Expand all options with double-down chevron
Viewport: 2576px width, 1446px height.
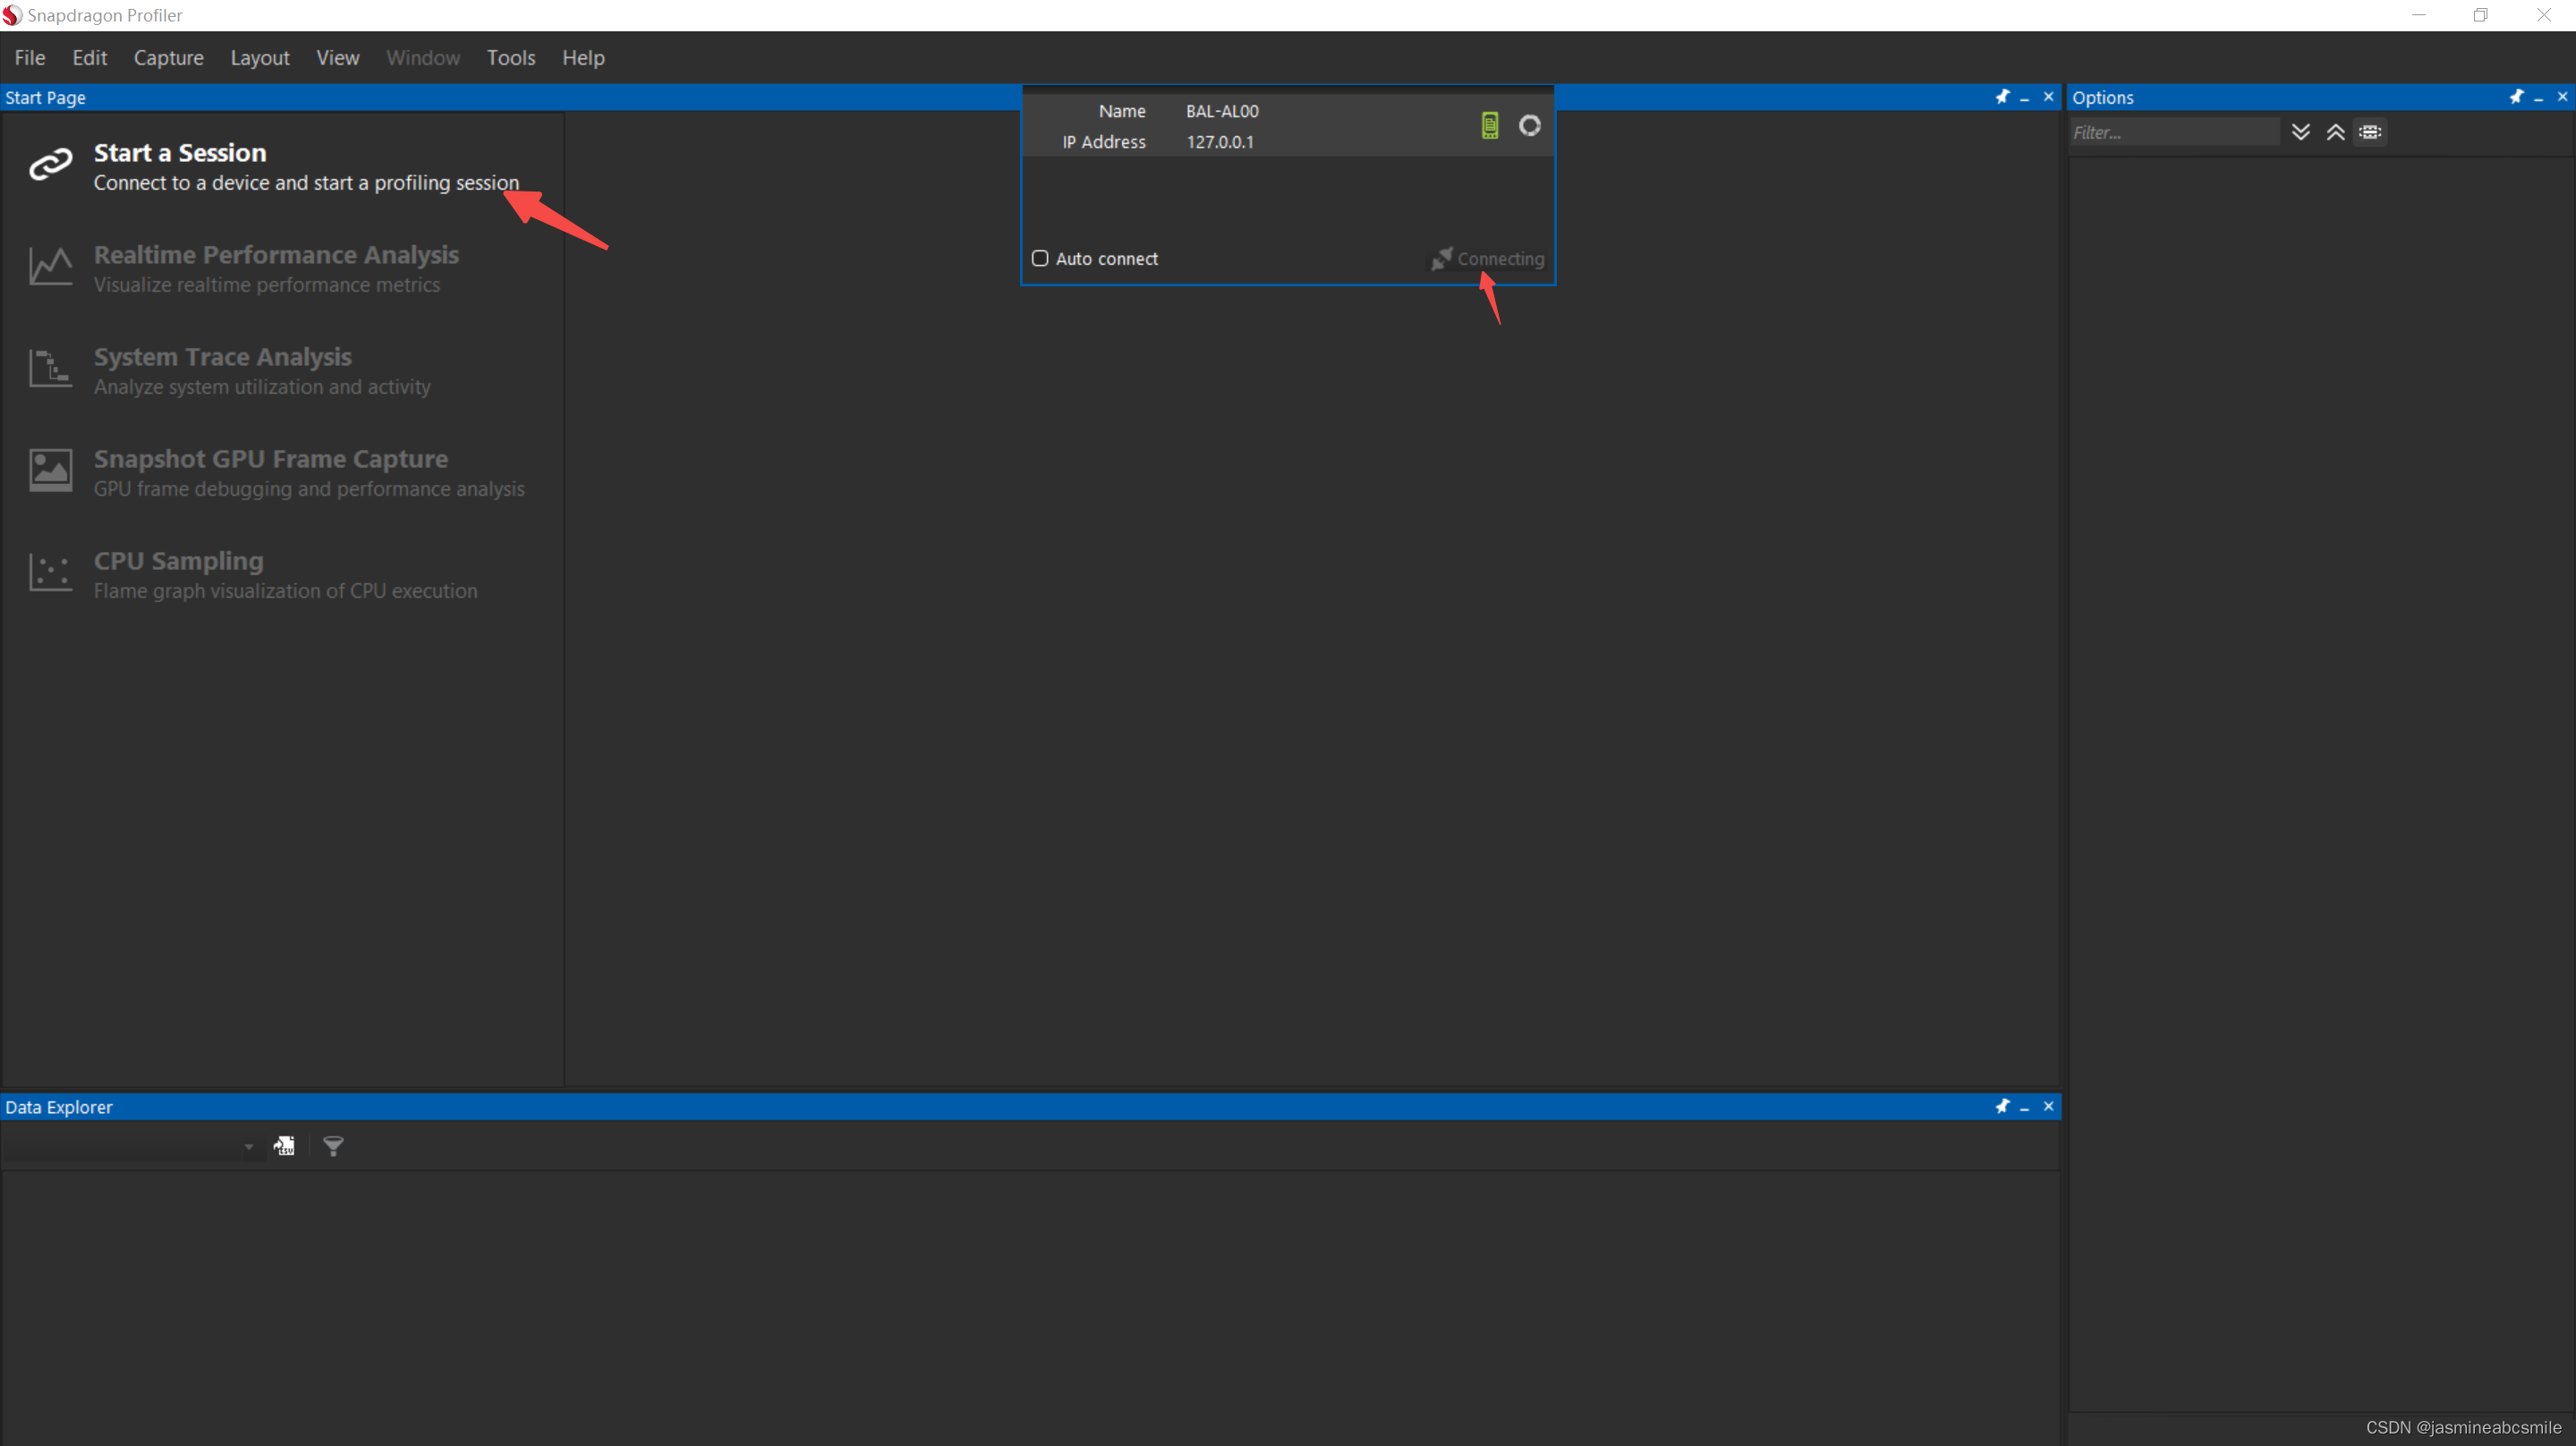[2301, 131]
